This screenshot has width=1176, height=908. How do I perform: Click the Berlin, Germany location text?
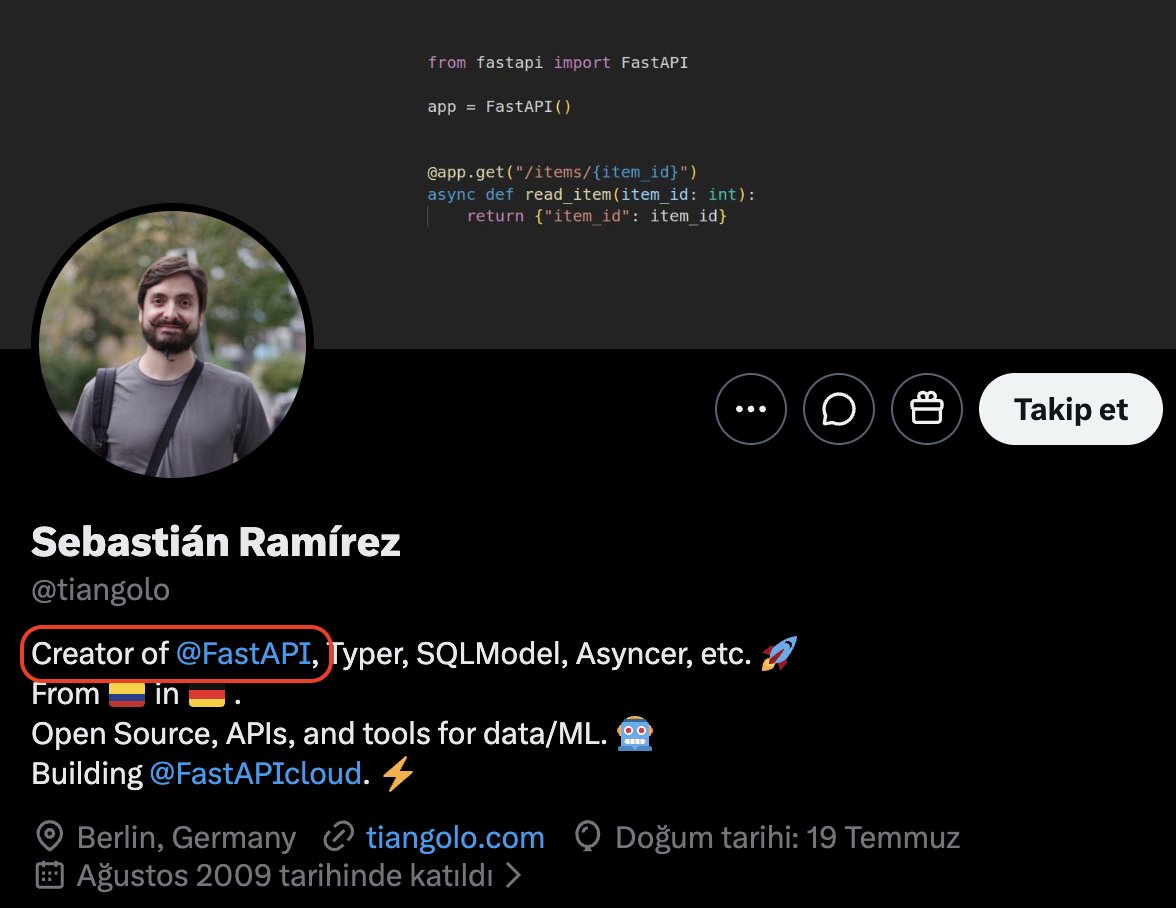coord(187,838)
